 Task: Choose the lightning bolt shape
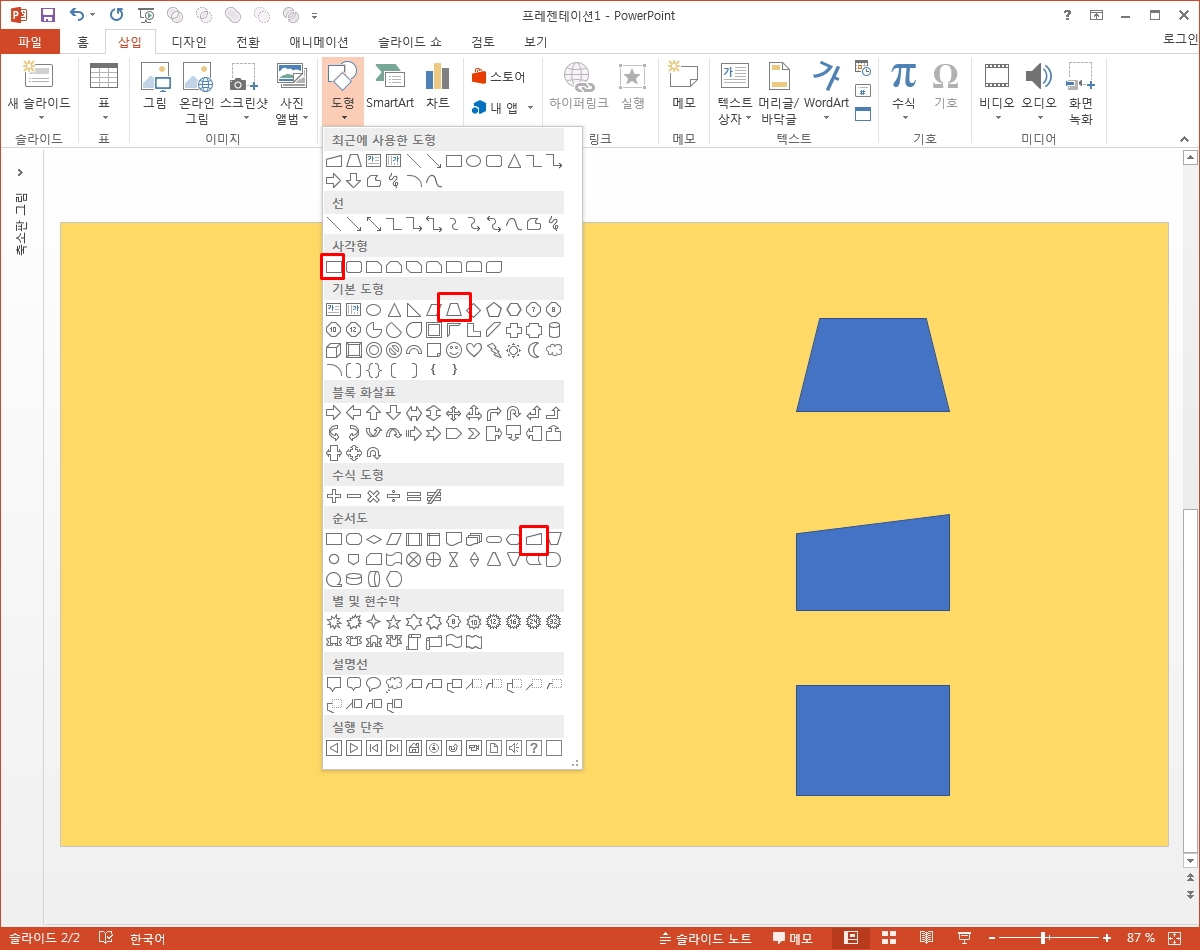point(494,350)
